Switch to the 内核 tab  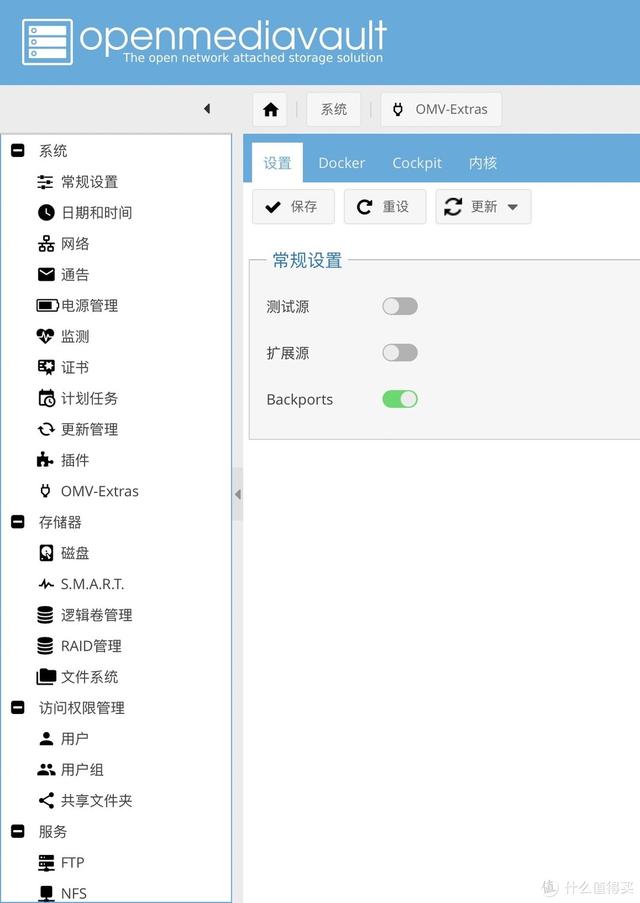[x=483, y=163]
